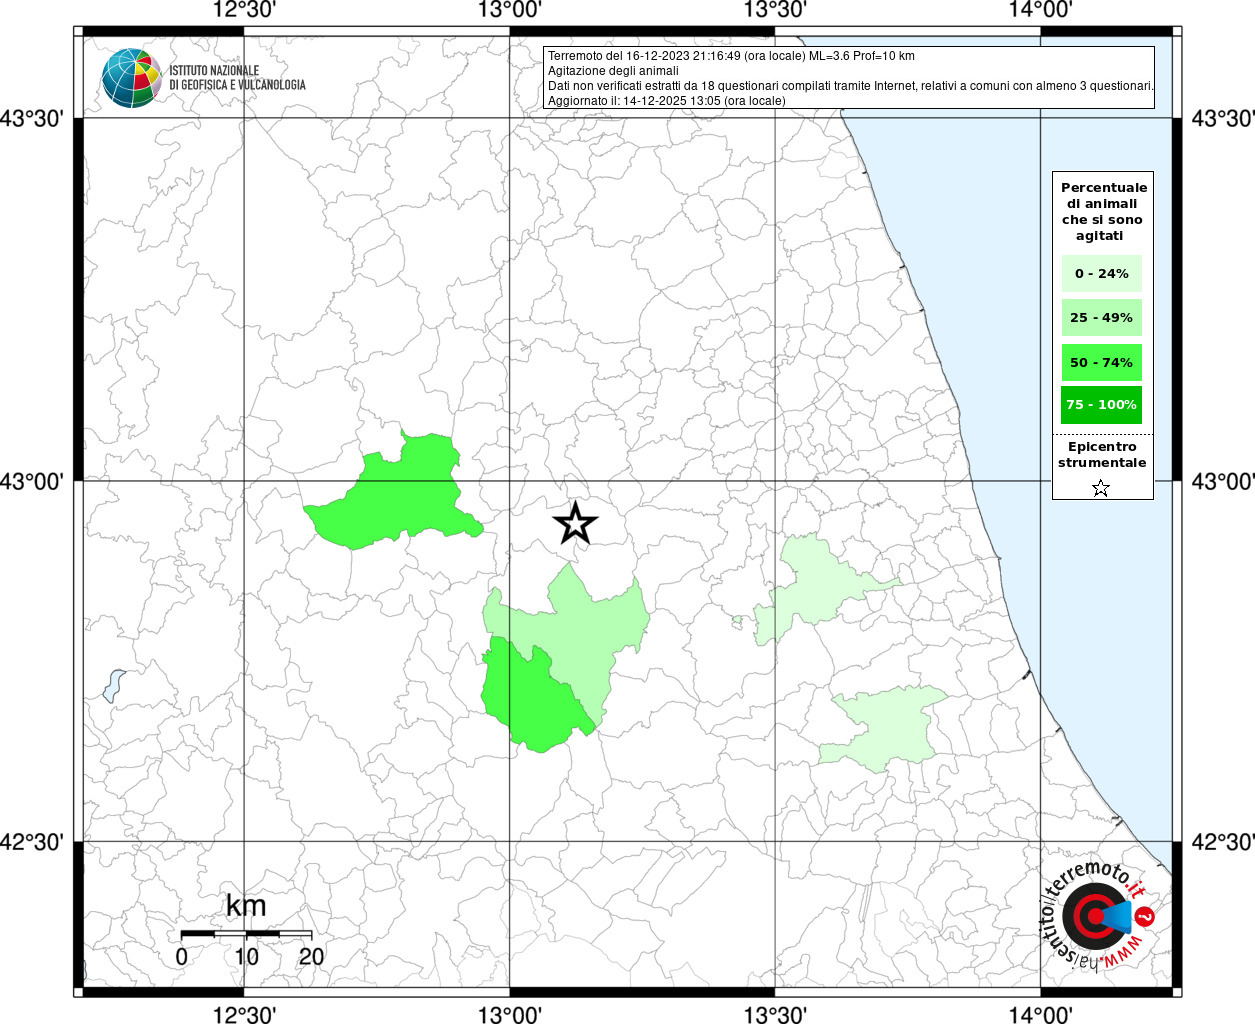
Task: Click the 25 - 49% legend swatch
Action: coord(1102,318)
